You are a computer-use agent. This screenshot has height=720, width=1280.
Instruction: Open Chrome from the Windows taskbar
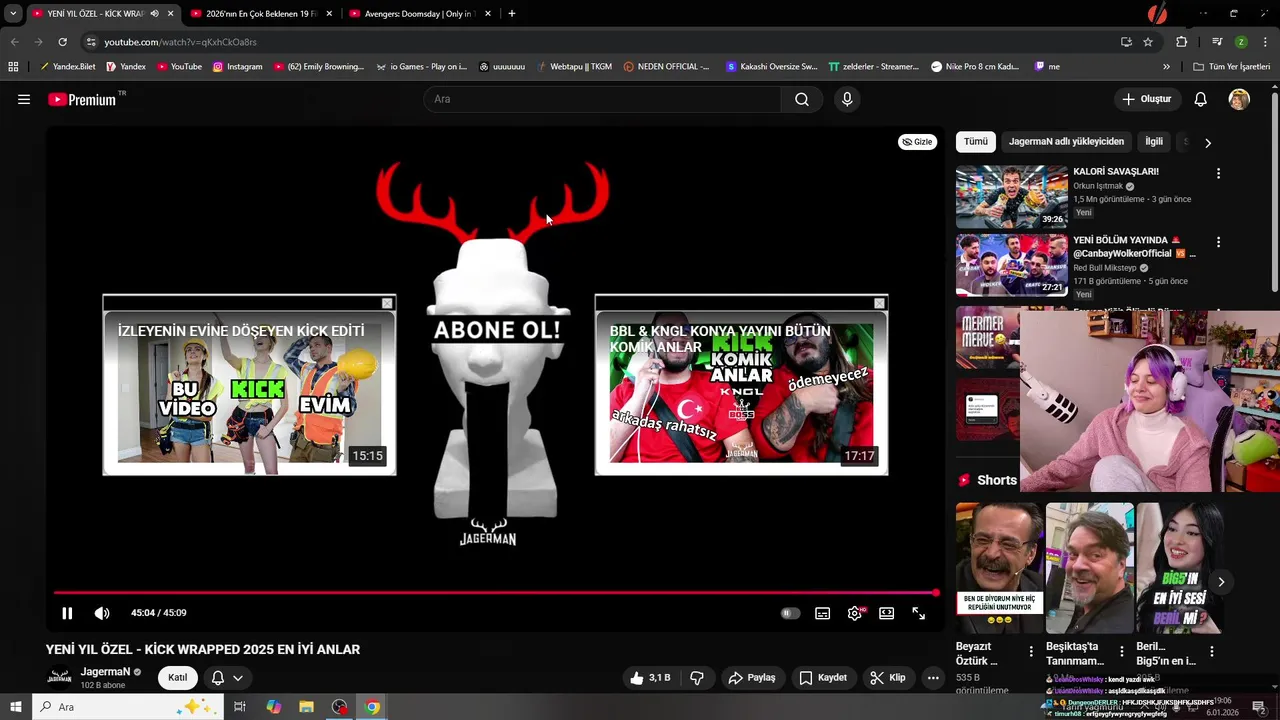[x=372, y=707]
